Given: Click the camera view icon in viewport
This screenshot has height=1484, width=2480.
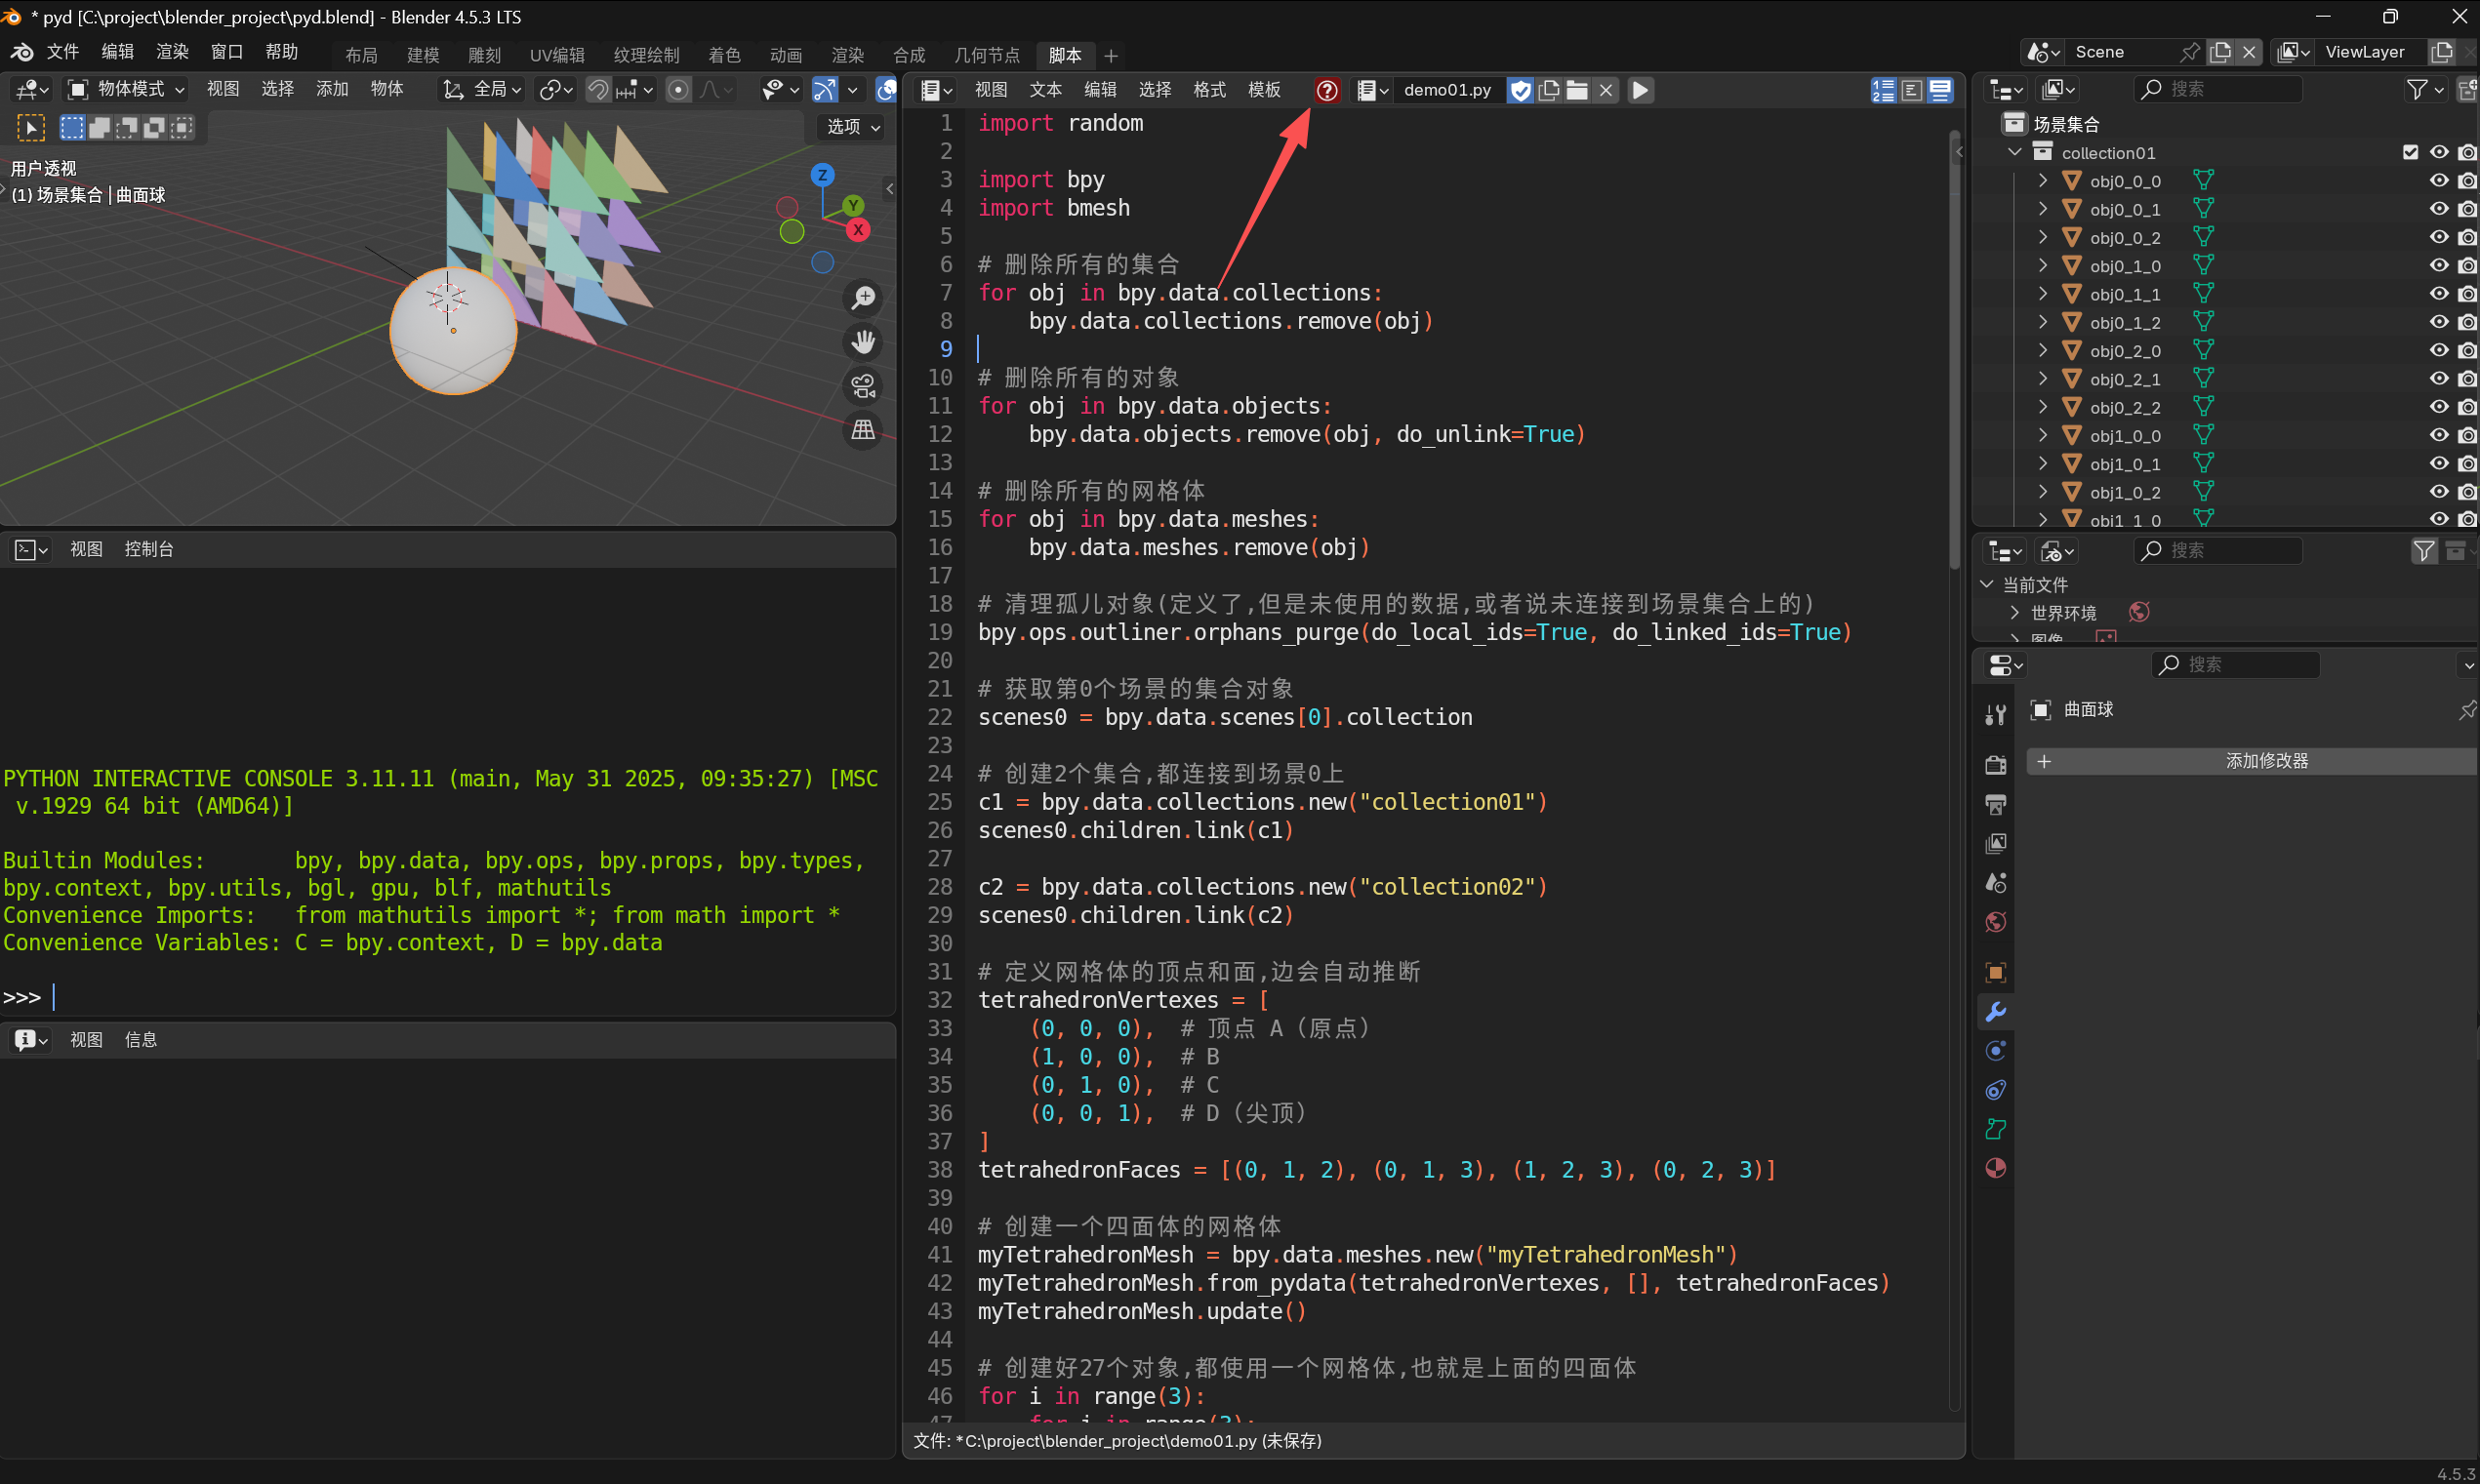Looking at the screenshot, I should pyautogui.click(x=863, y=386).
